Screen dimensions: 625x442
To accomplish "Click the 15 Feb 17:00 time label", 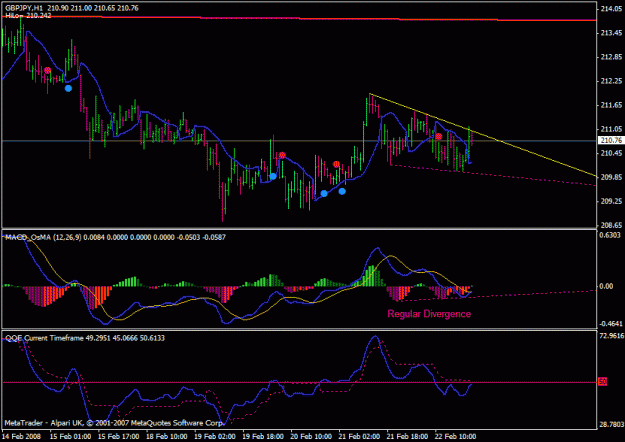I will coord(118,436).
